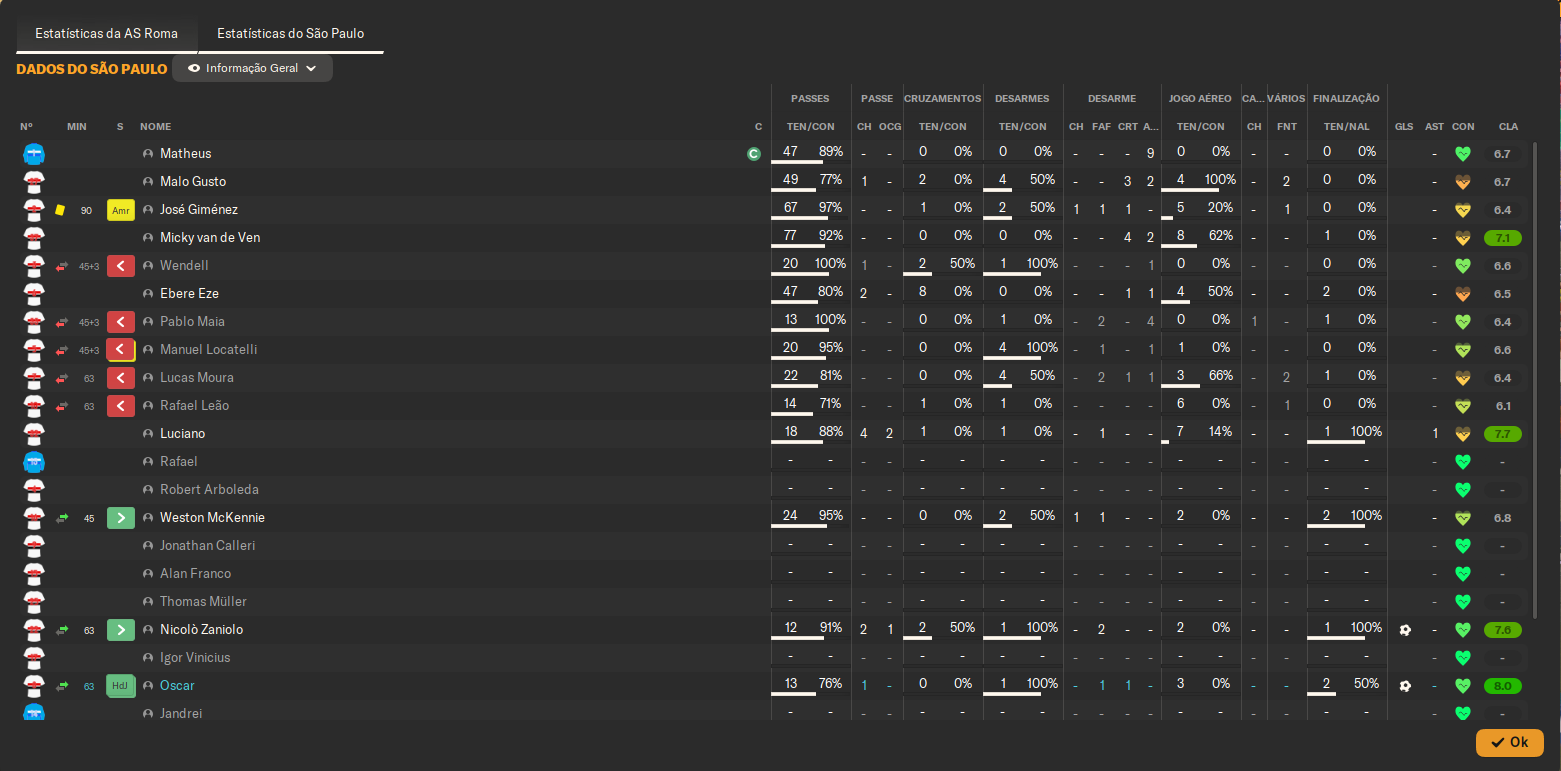The height and width of the screenshot is (771, 1561).
Task: Click the condition heart icon for Matheus
Action: (x=1463, y=154)
